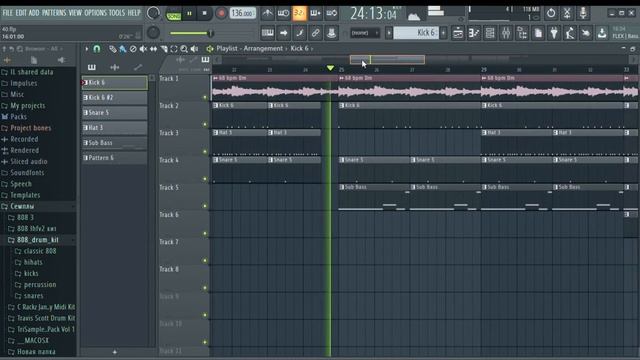Select the Paint brush tool in Playlist
This screenshot has height=360, width=640.
pyautogui.click(x=122, y=49)
